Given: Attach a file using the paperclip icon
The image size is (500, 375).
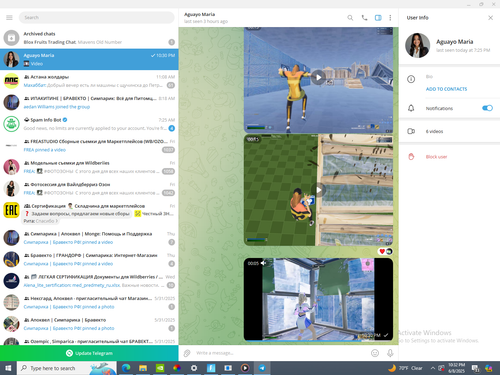Looking at the screenshot, I should pos(187,353).
